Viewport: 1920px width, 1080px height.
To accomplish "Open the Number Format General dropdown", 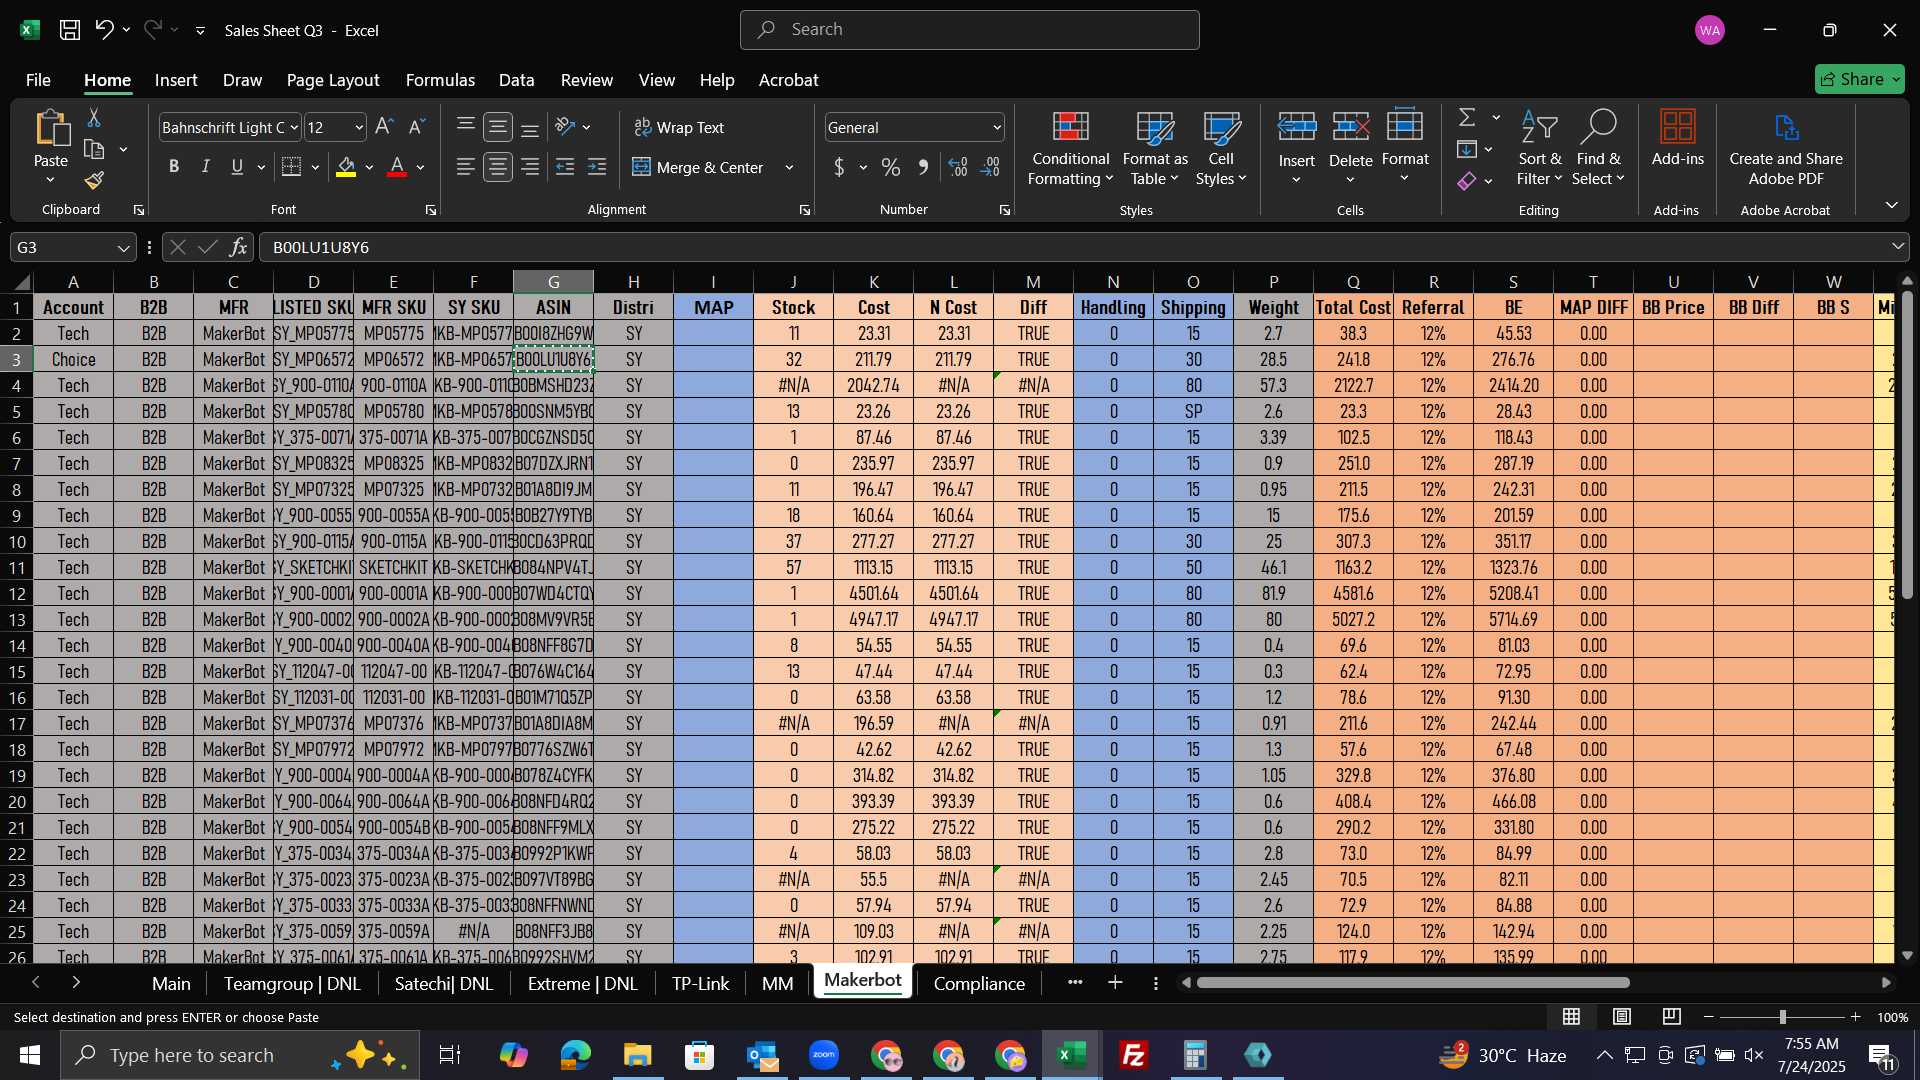I will [x=996, y=127].
